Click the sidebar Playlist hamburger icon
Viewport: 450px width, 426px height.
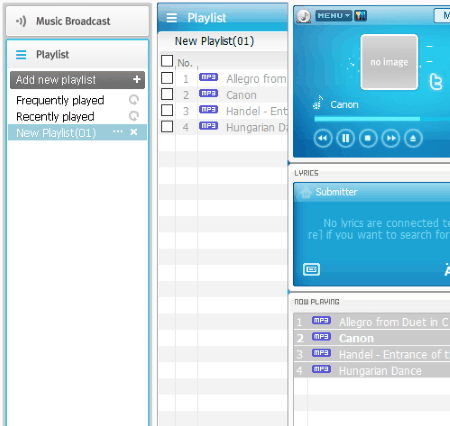tap(21, 54)
